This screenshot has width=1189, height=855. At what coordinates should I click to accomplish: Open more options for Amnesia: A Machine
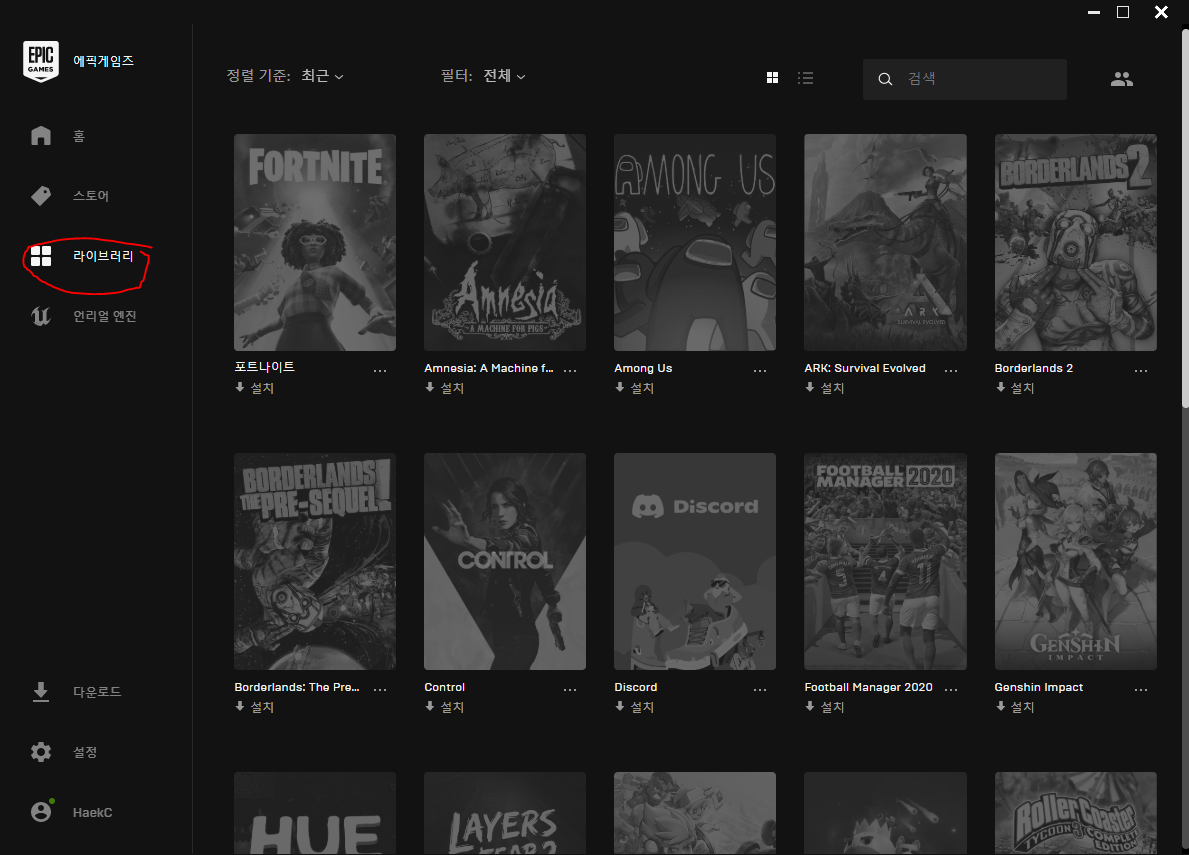coord(570,371)
